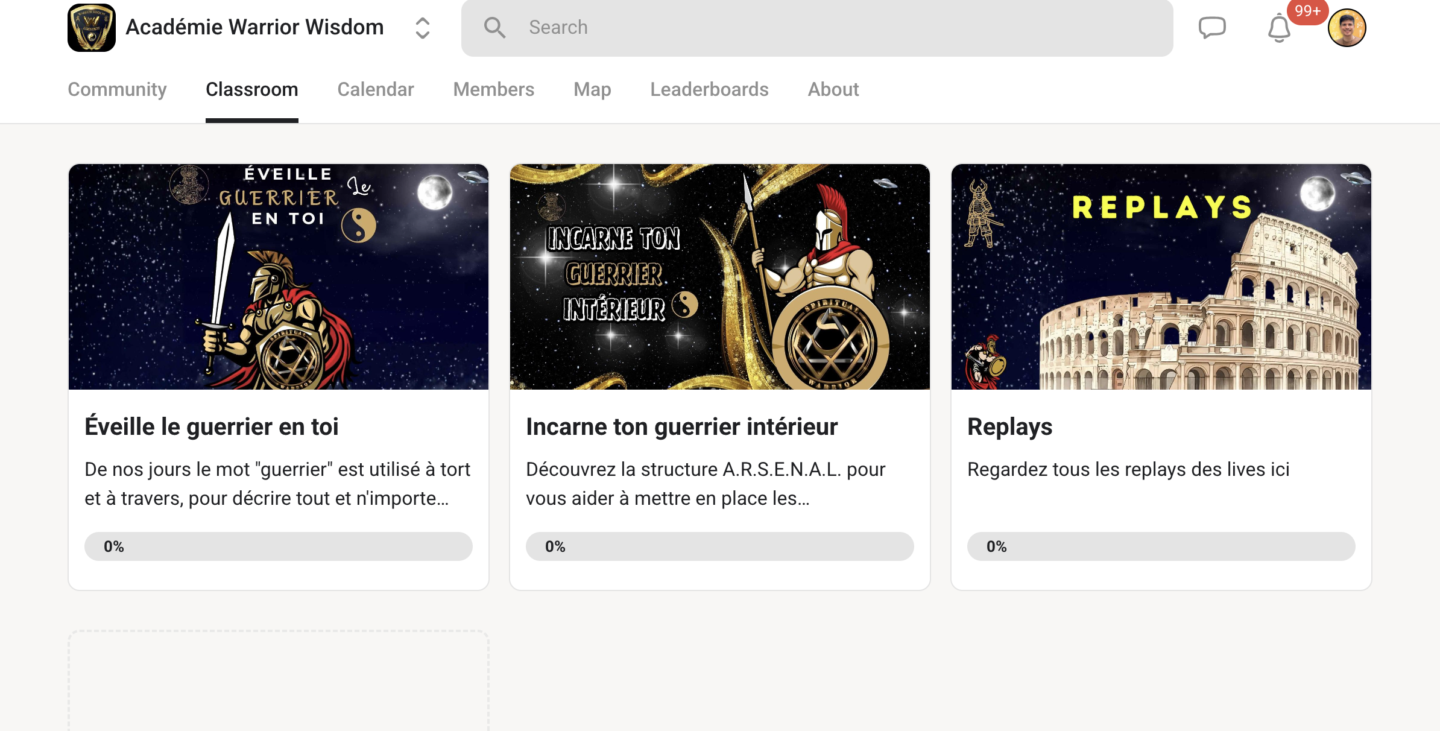1440x731 pixels.
Task: Open the Calendar tab
Action: pyautogui.click(x=375, y=89)
